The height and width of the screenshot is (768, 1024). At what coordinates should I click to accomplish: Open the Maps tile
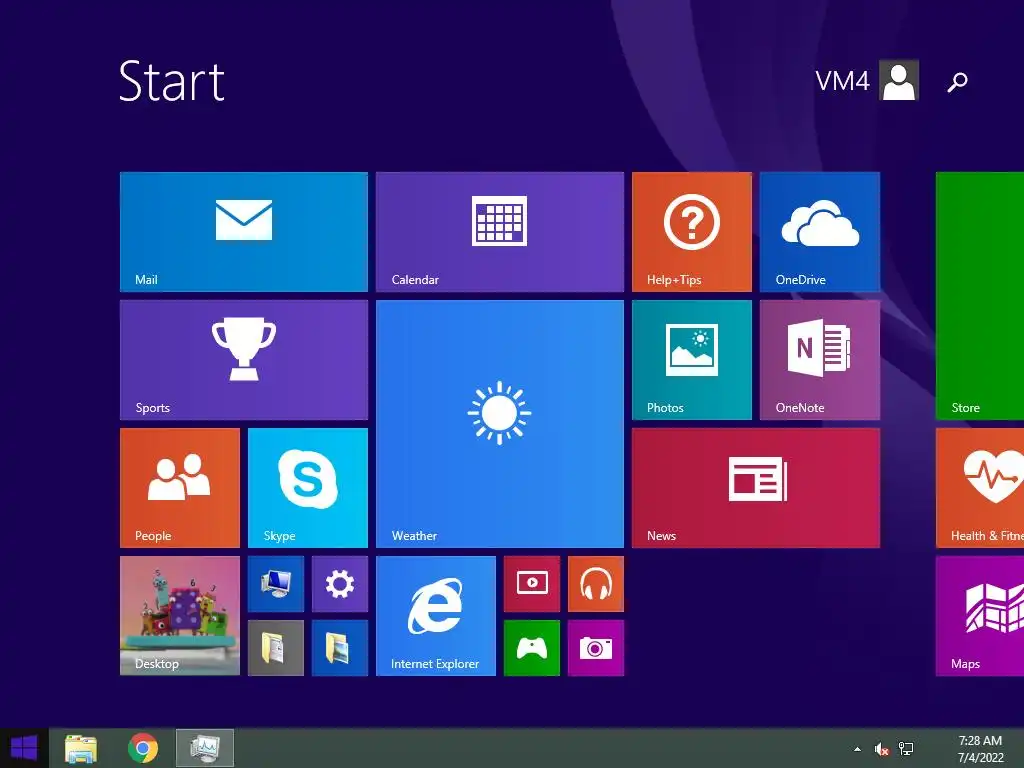click(x=980, y=616)
